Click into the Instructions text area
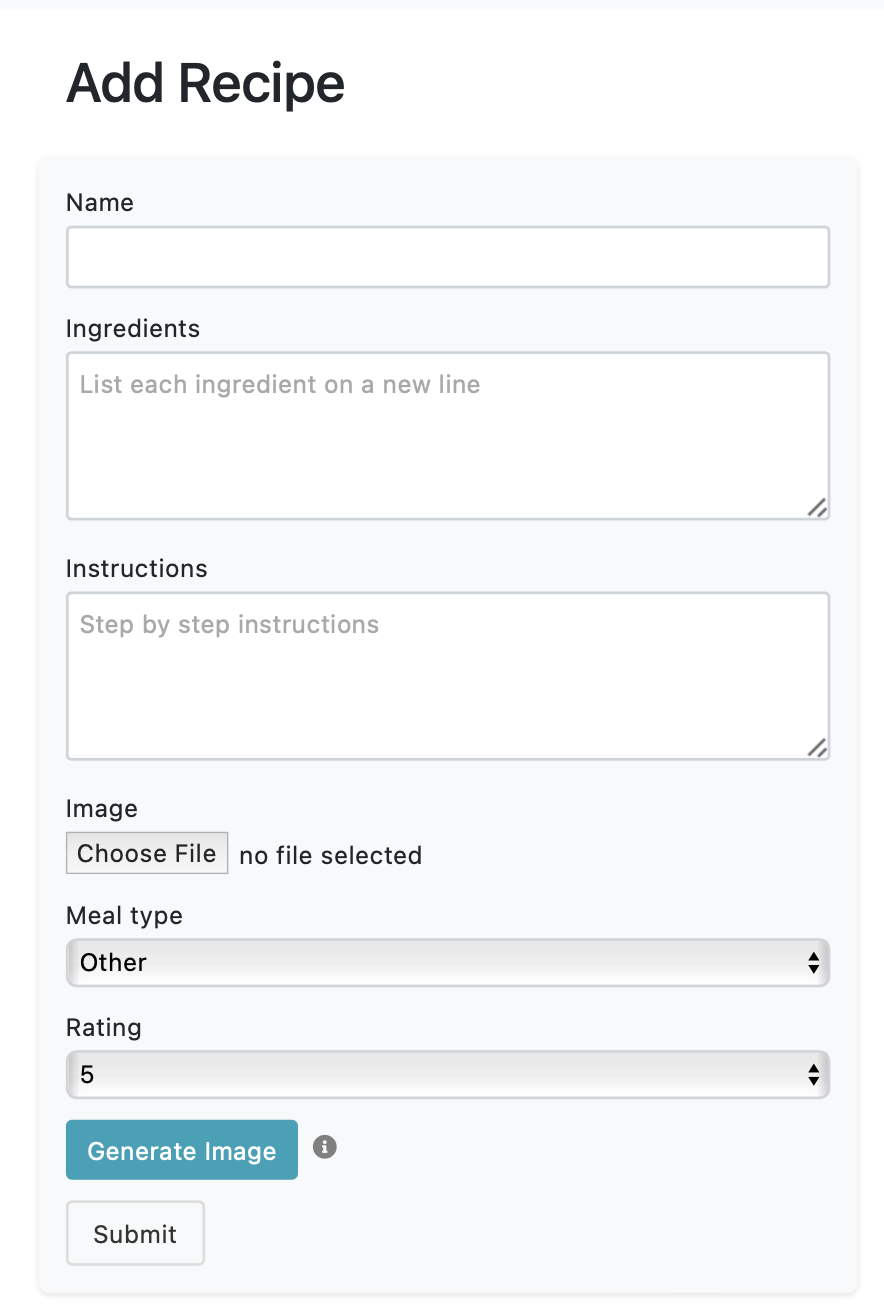The height and width of the screenshot is (1304, 884). click(x=447, y=676)
